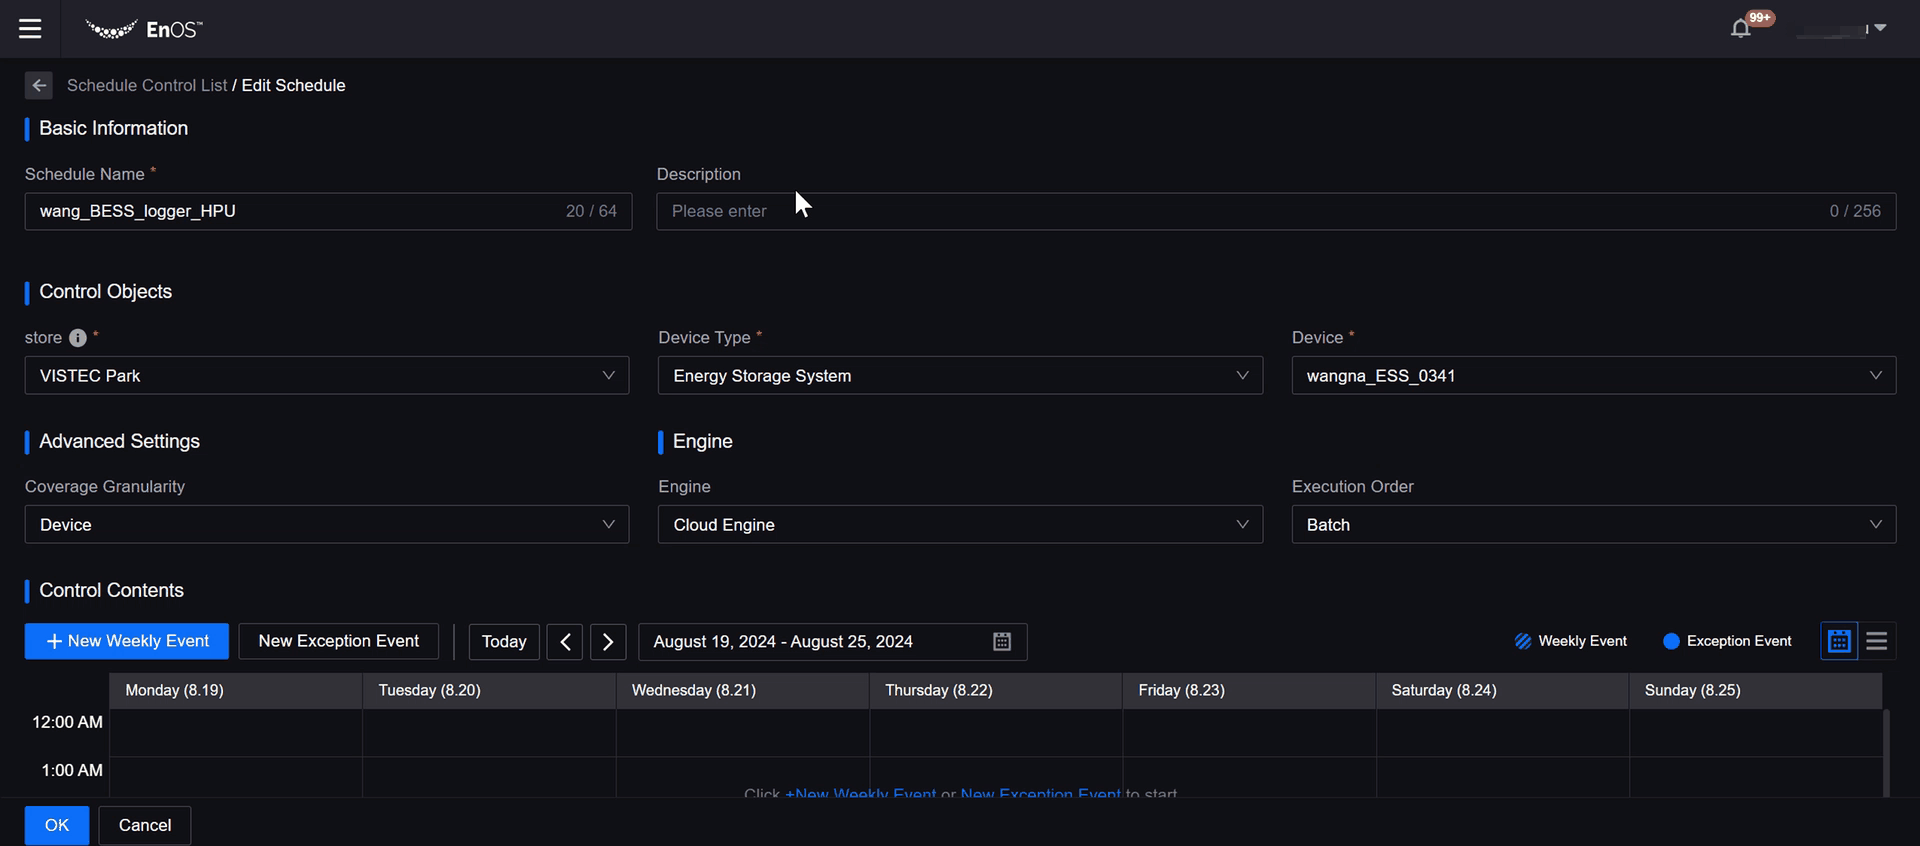Switch to calendar view
This screenshot has height=846, width=1920.
click(x=1838, y=641)
